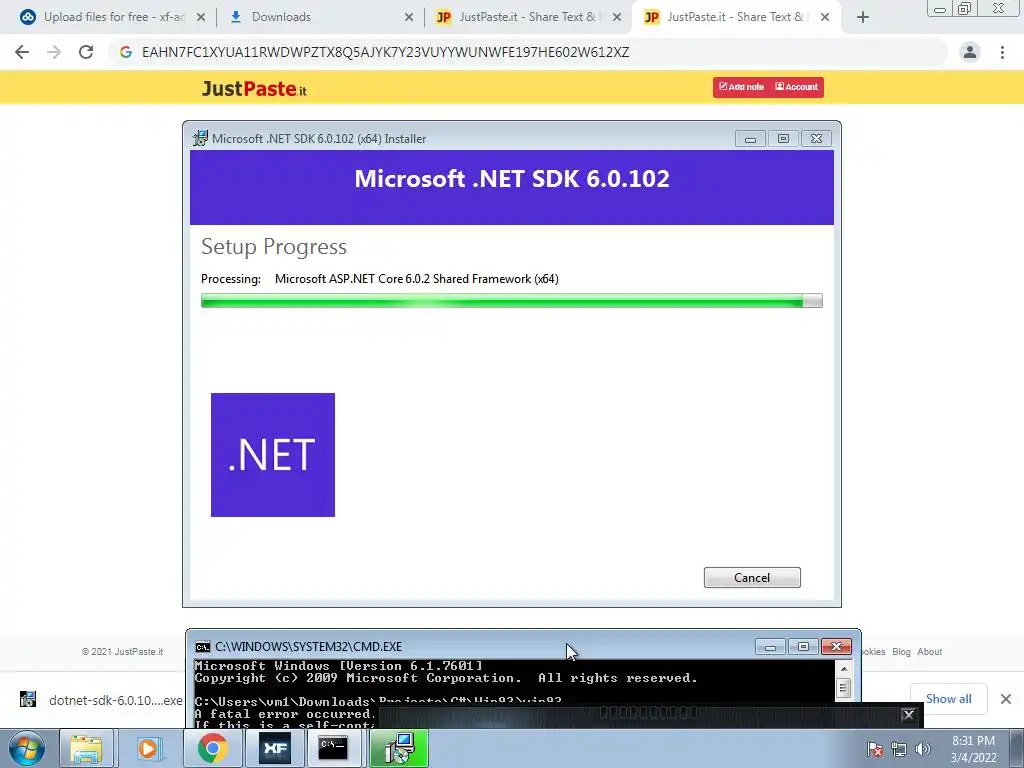Open the XF application on the taskbar
1024x768 pixels.
coord(274,748)
